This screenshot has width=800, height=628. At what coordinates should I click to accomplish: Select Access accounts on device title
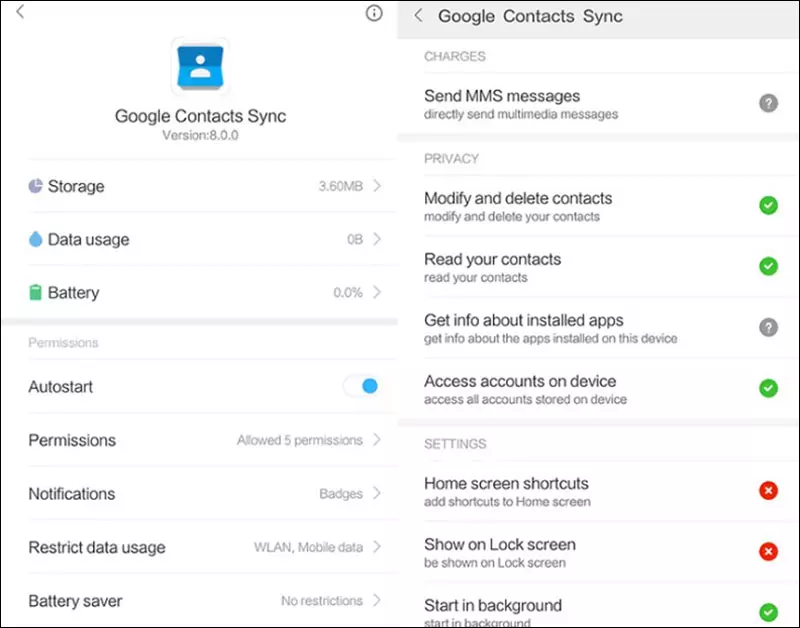(x=520, y=381)
